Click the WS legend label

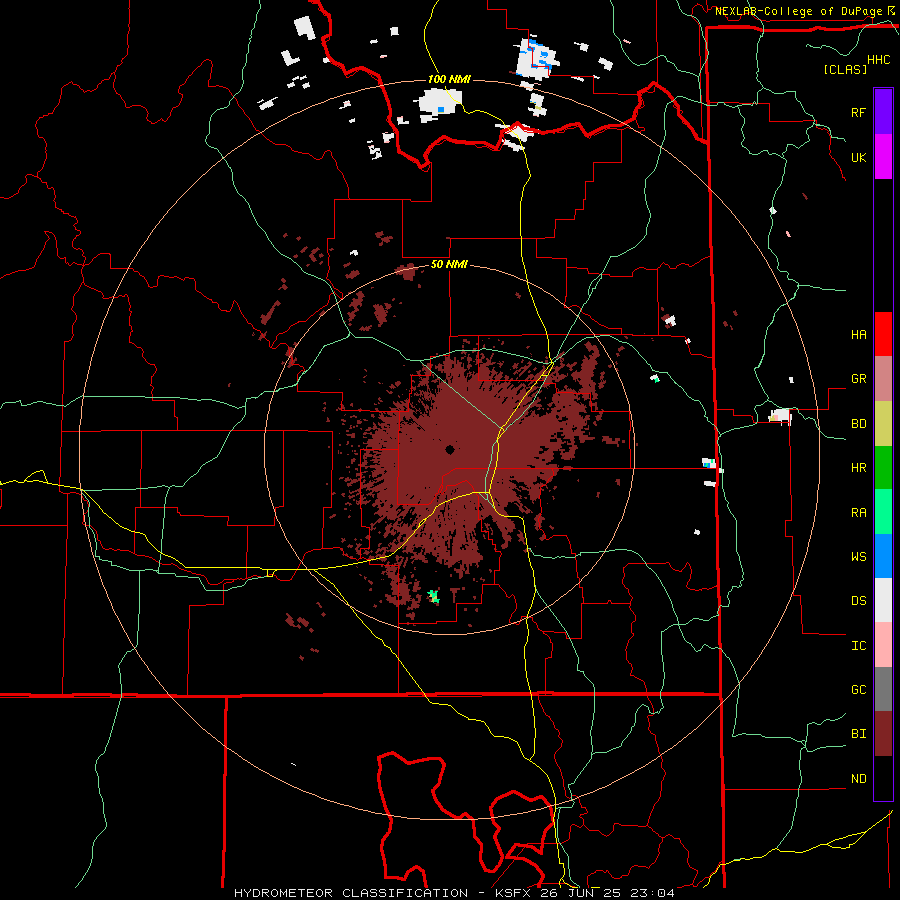coord(858,557)
